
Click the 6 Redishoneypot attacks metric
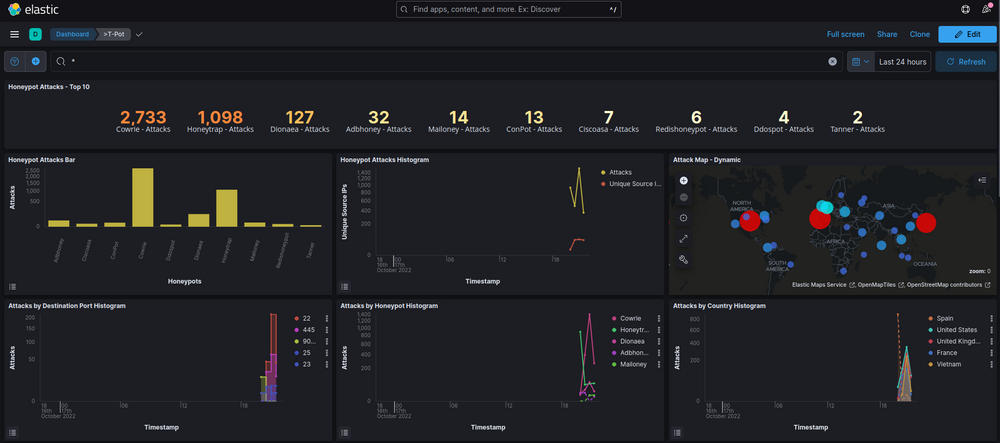(x=696, y=121)
